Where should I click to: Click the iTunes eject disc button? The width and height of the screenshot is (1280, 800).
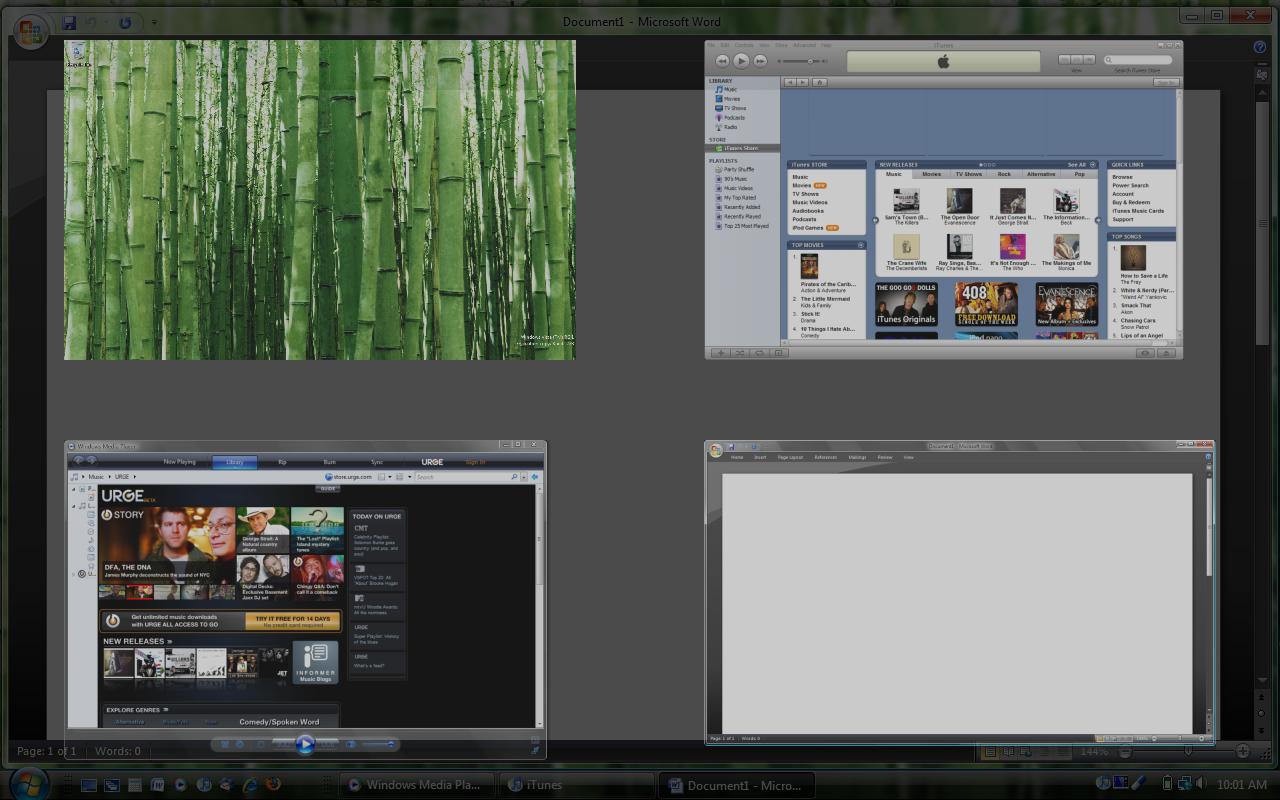click(x=1167, y=352)
